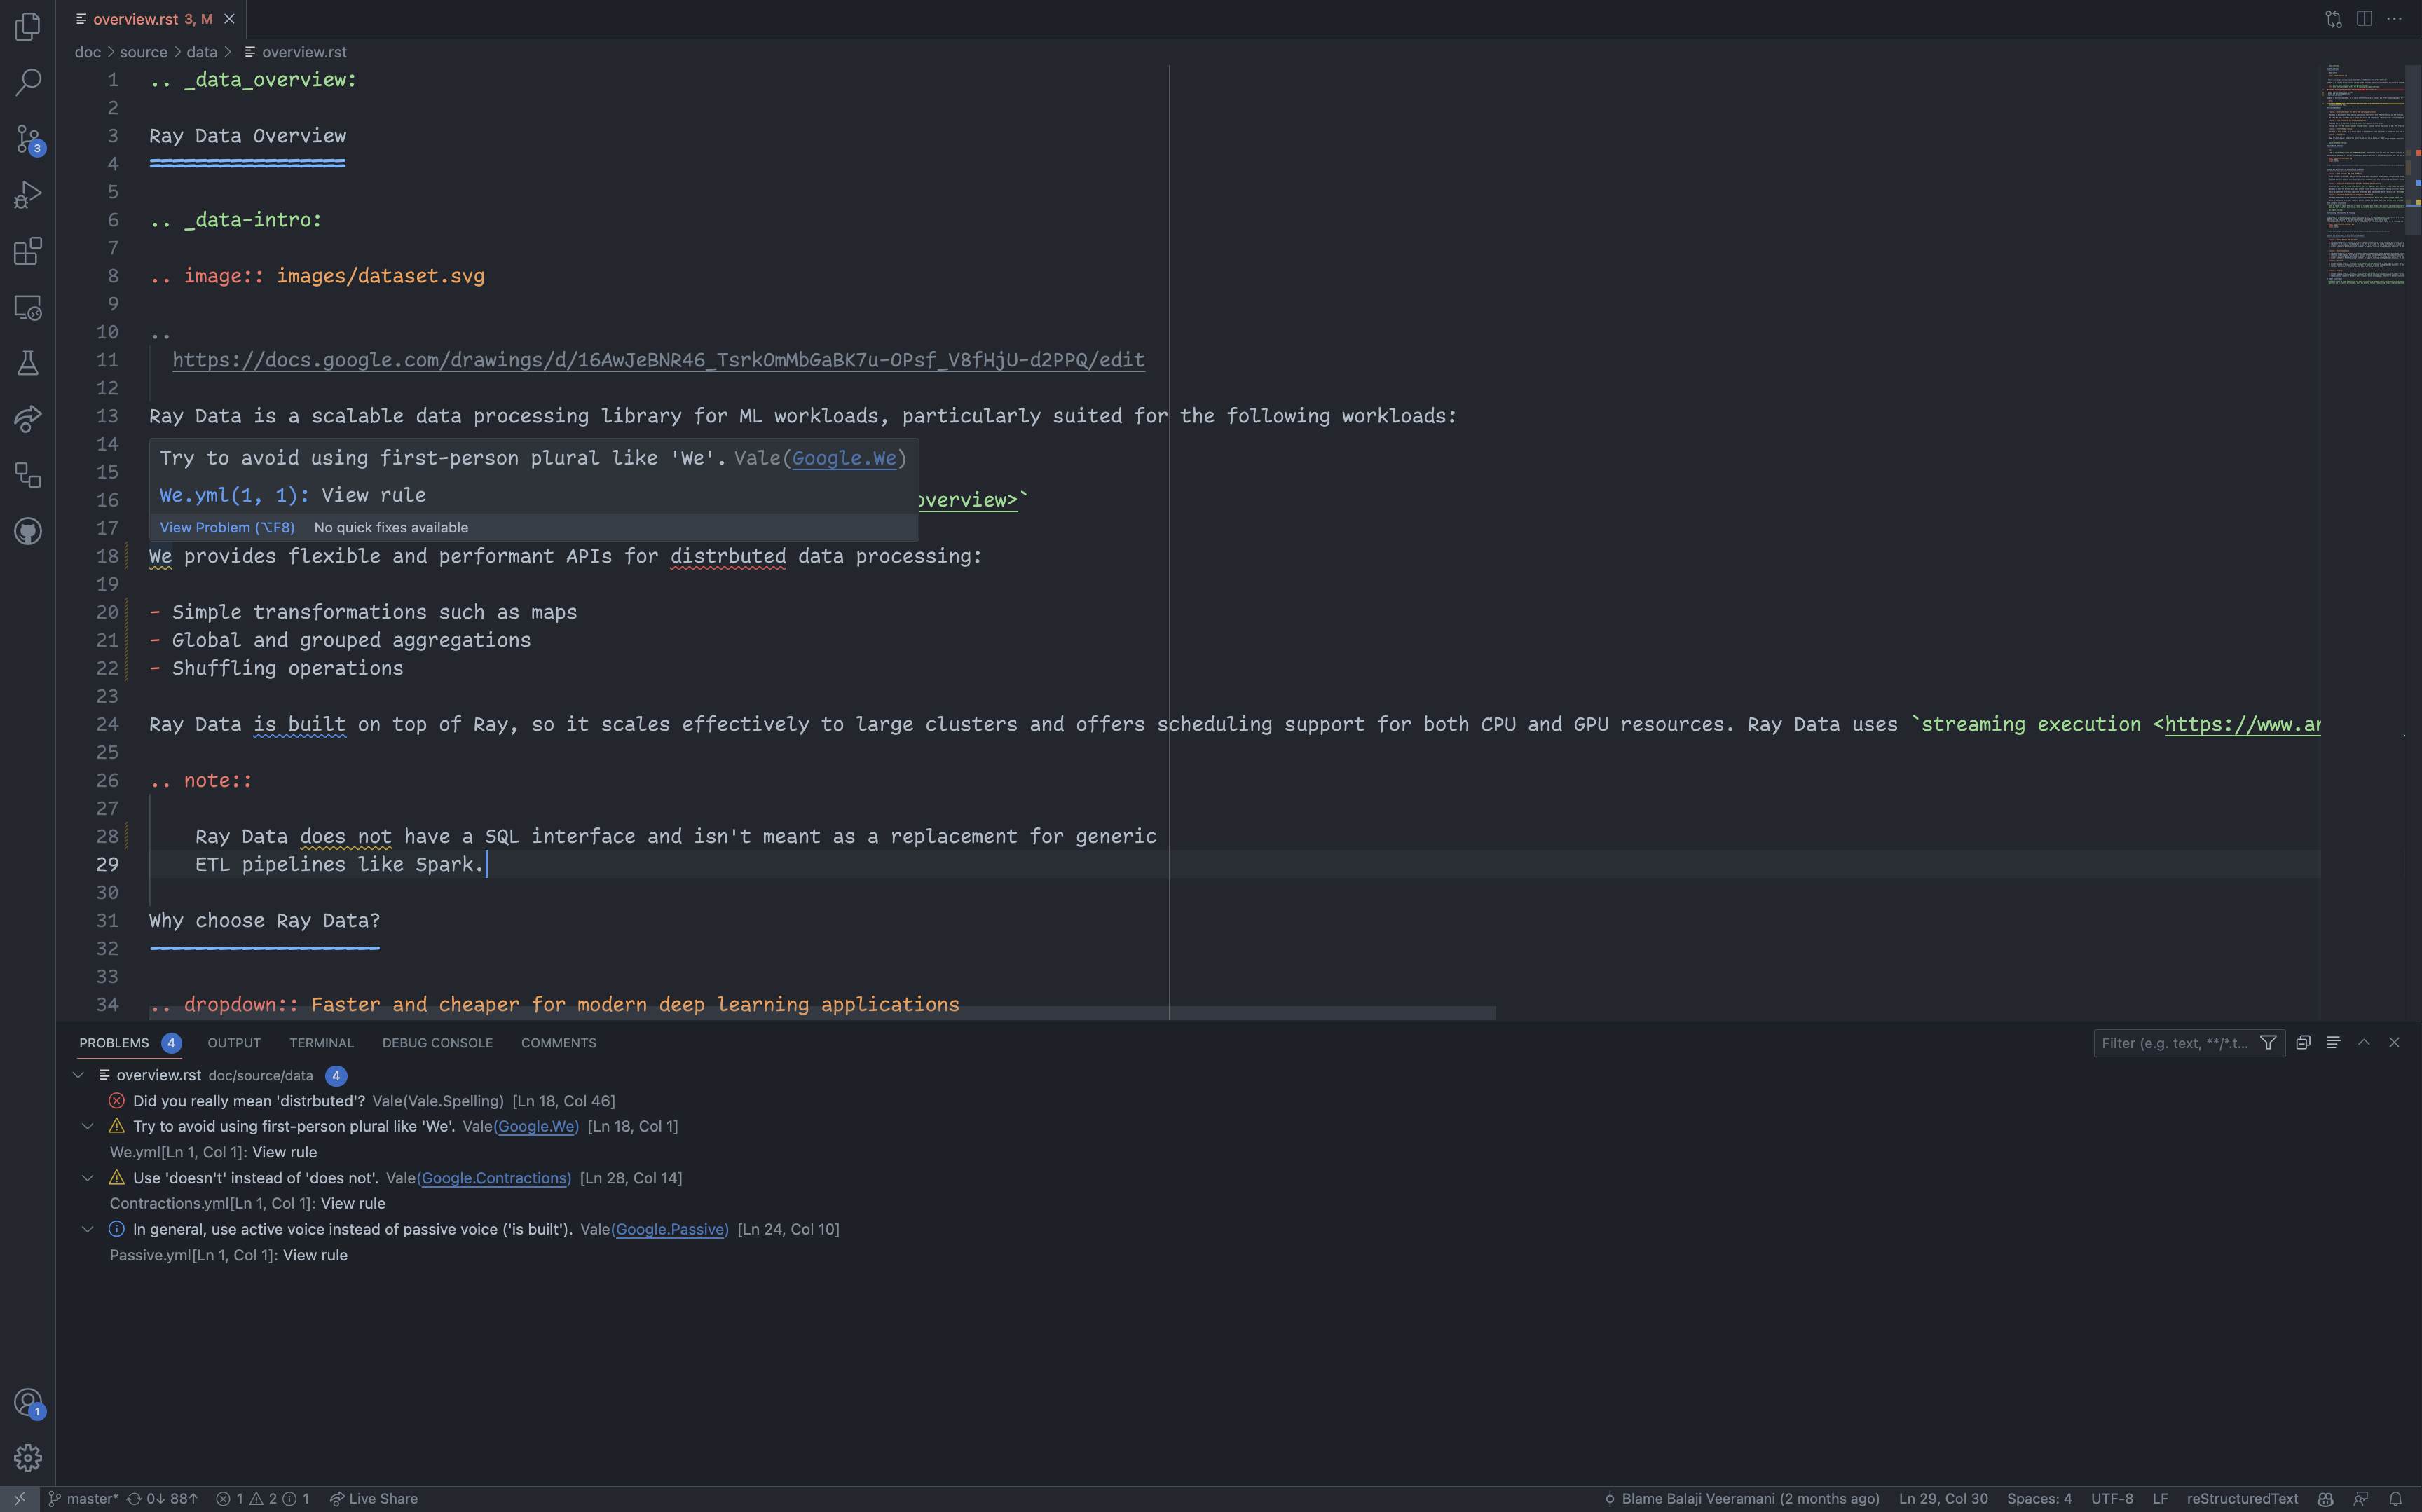Click split editor right icon
Image resolution: width=2422 pixels, height=1512 pixels.
point(2364,19)
